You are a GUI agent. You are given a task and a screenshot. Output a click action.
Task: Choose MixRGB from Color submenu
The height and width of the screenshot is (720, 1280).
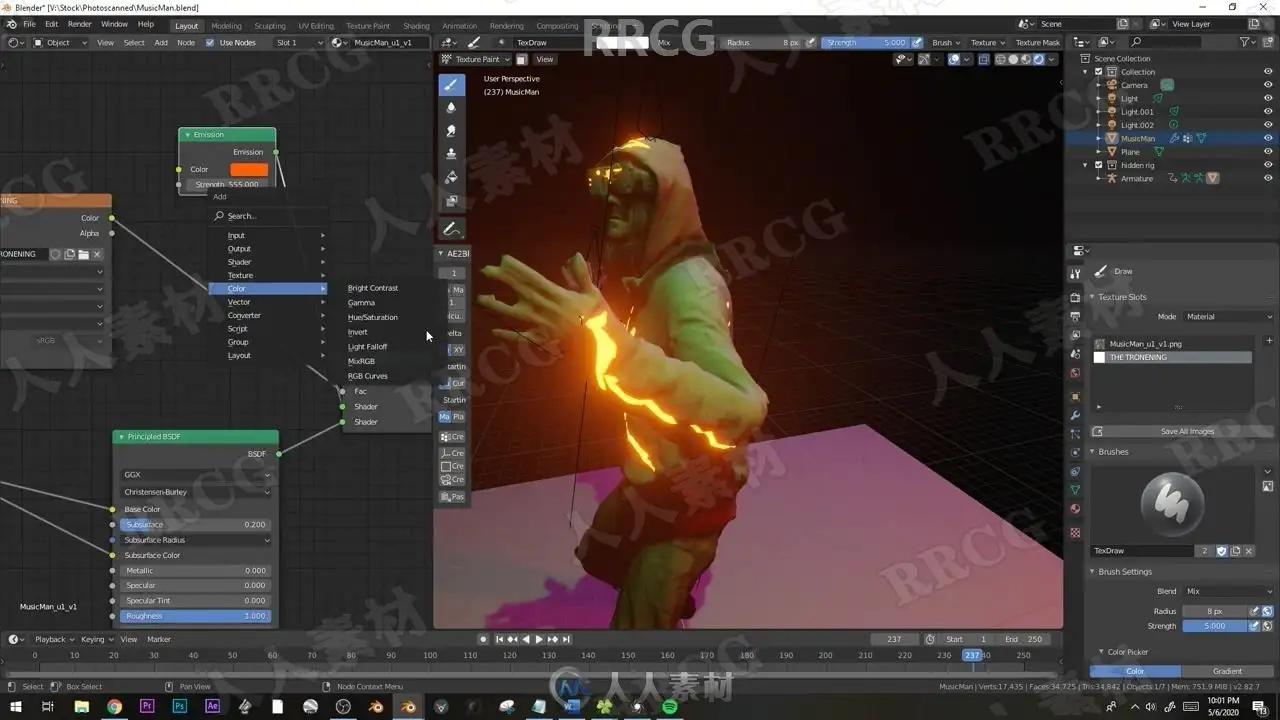click(361, 361)
